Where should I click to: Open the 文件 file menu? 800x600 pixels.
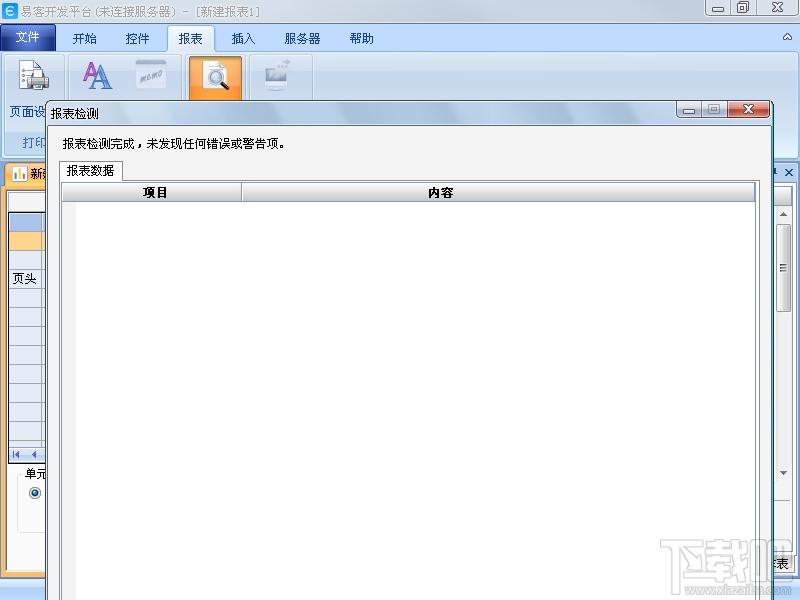coord(28,37)
